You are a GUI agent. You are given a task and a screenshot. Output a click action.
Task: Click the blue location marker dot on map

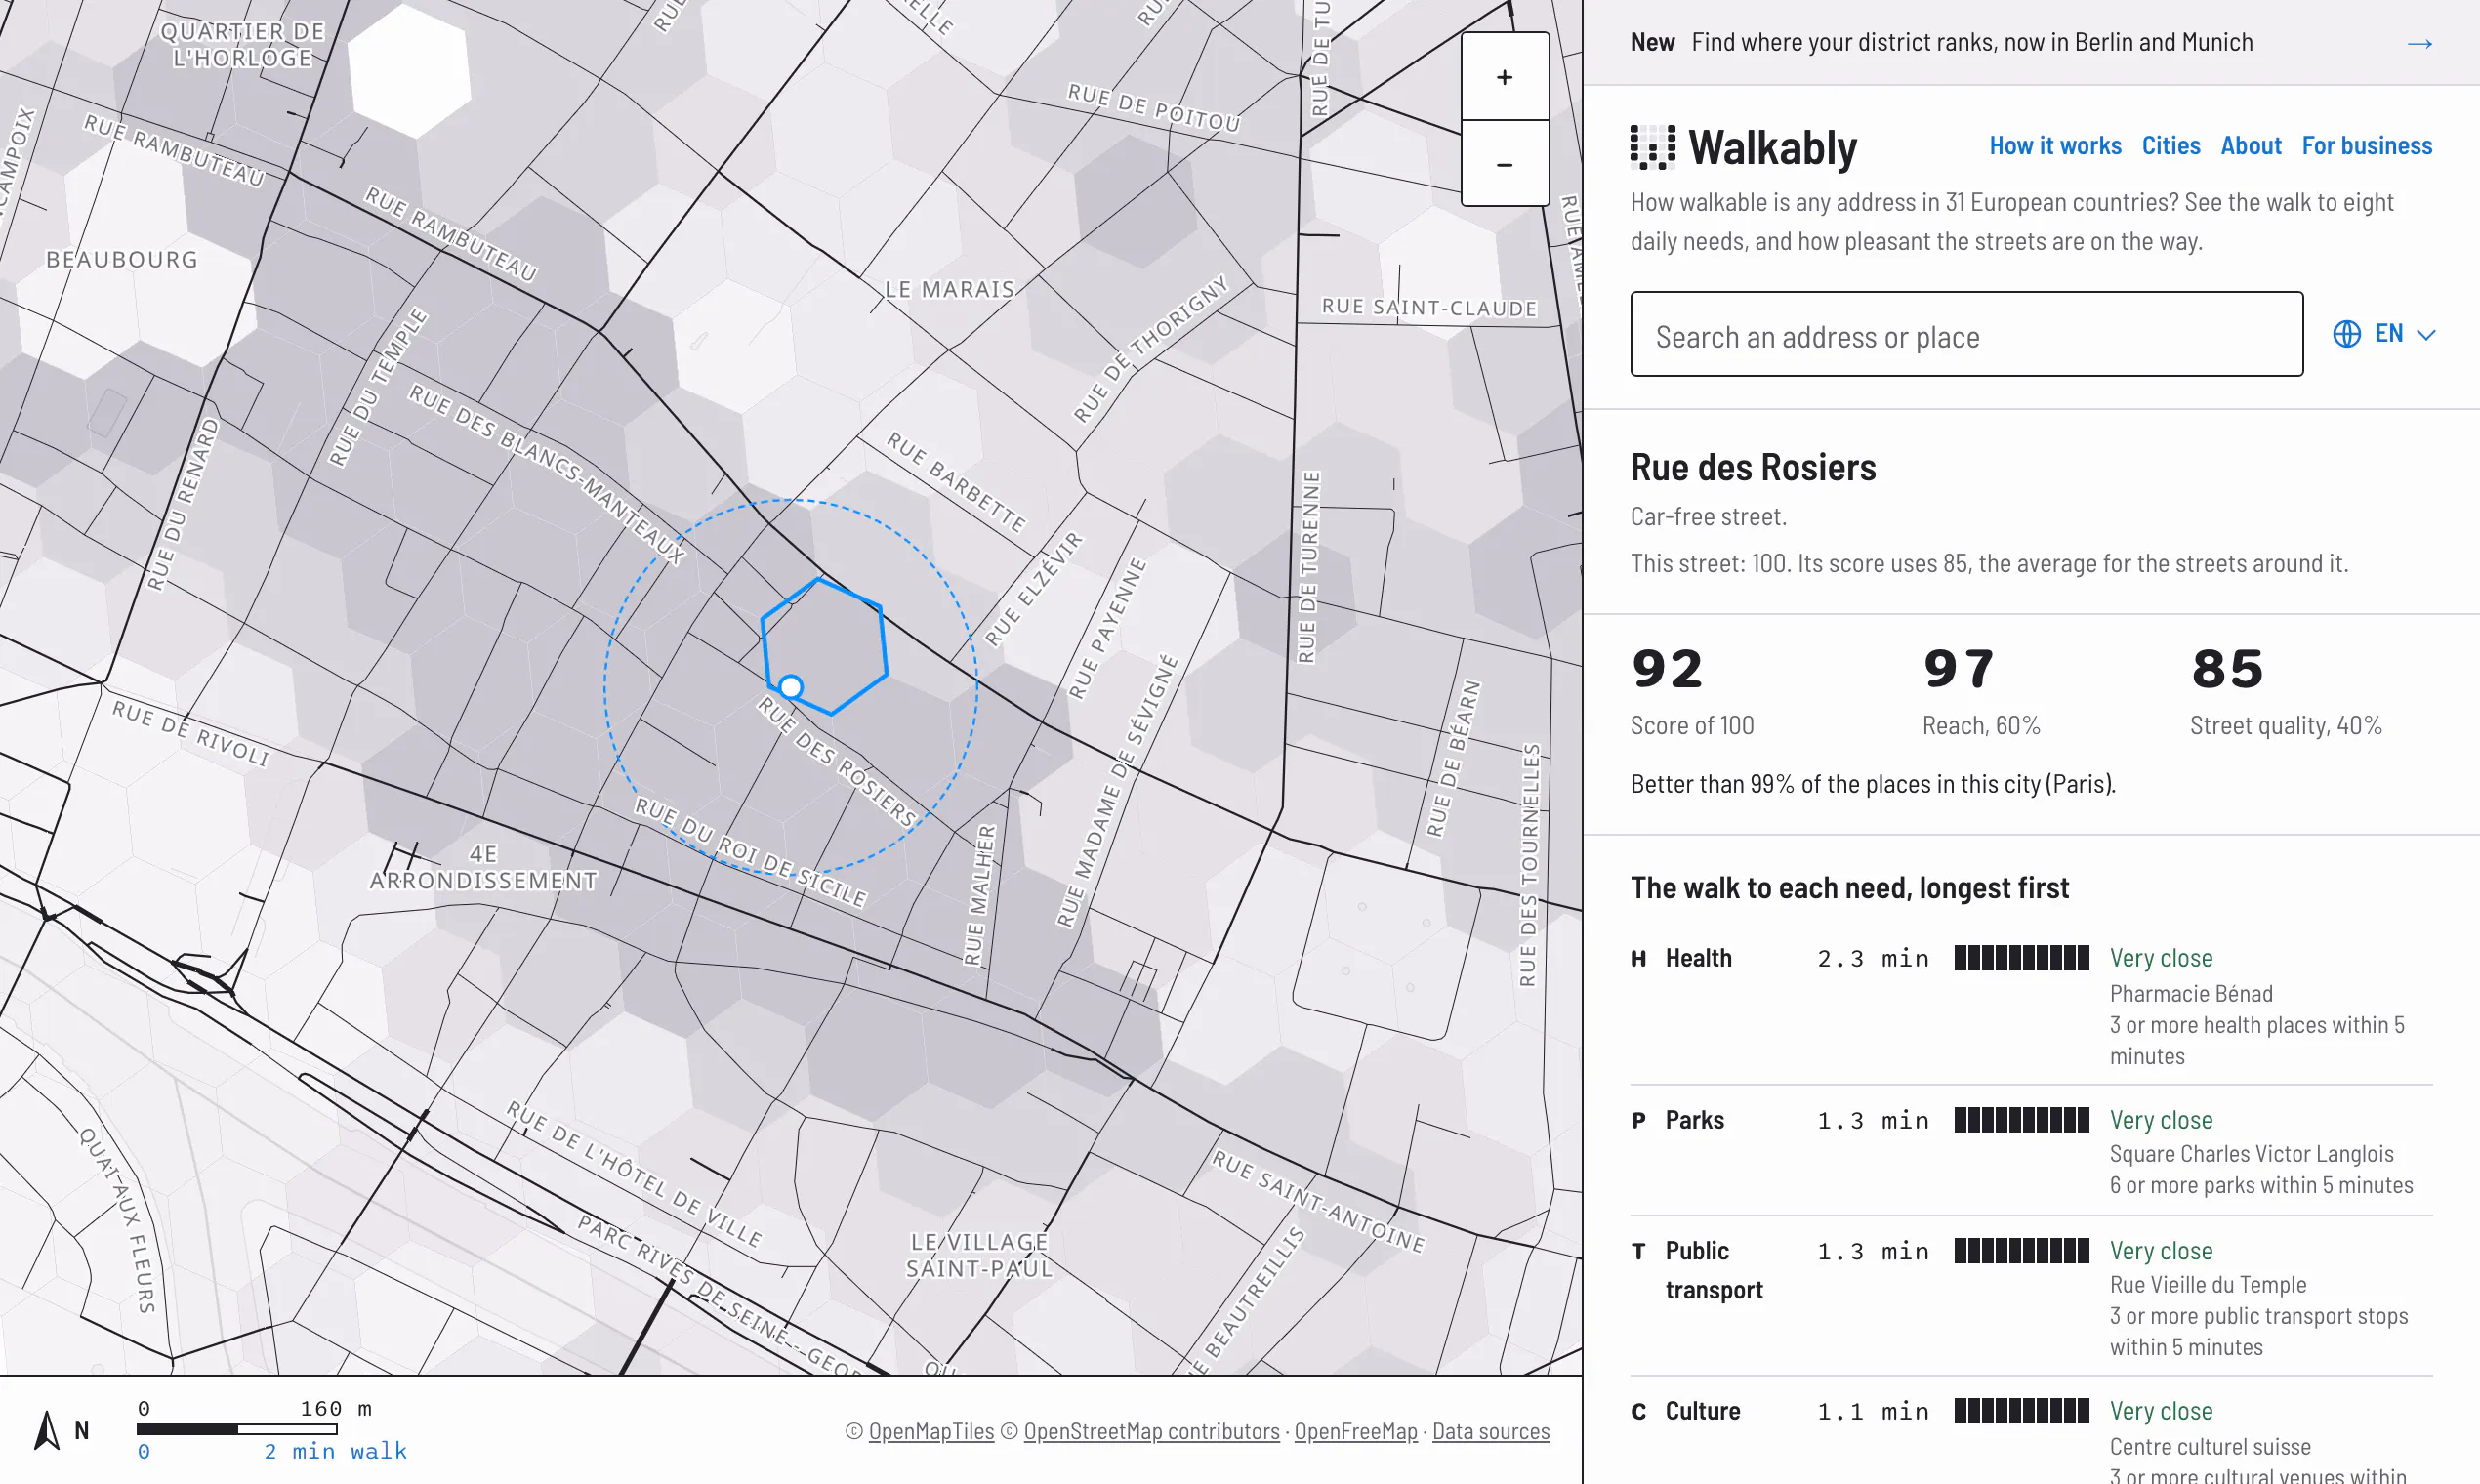(x=790, y=687)
